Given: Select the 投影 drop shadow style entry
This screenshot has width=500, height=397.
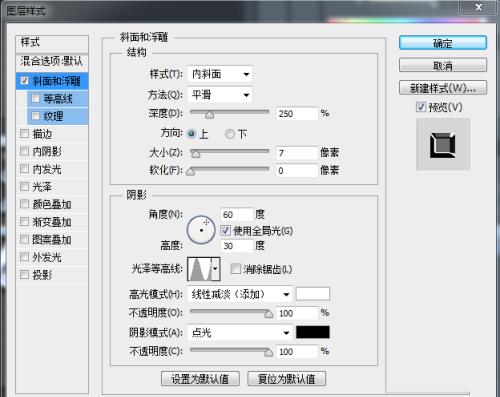Looking at the screenshot, I should tap(52, 275).
